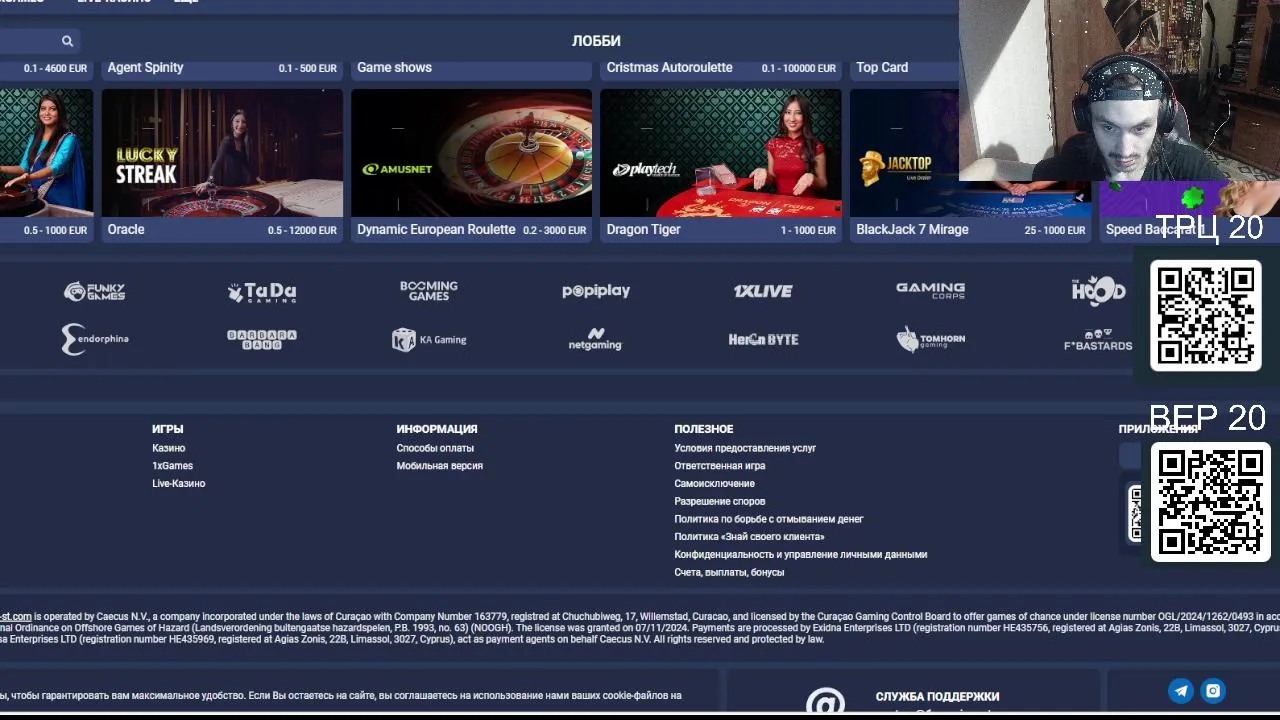Image resolution: width=1280 pixels, height=720 pixels.
Task: Open the Endorphina provider logo
Action: [95, 339]
